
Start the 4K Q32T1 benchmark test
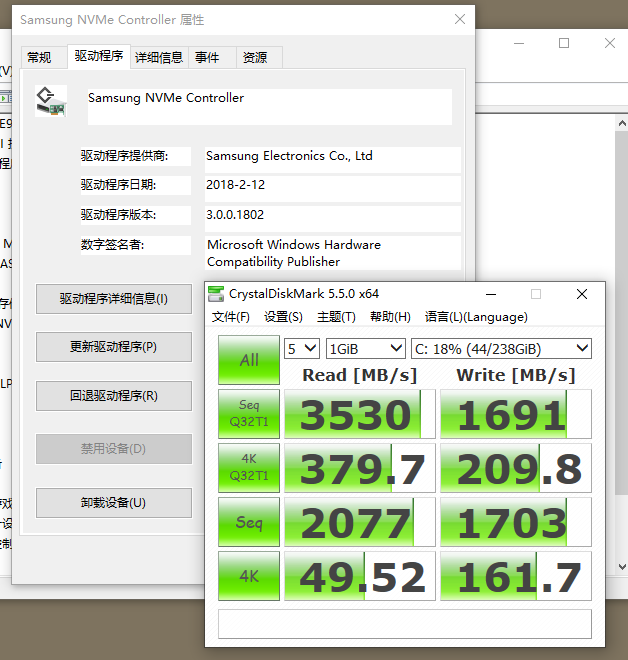249,468
